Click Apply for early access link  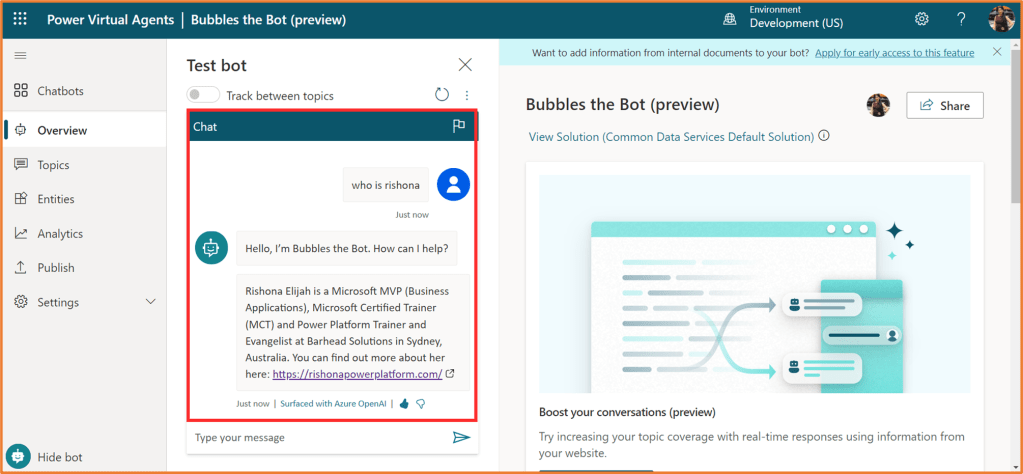[894, 52]
